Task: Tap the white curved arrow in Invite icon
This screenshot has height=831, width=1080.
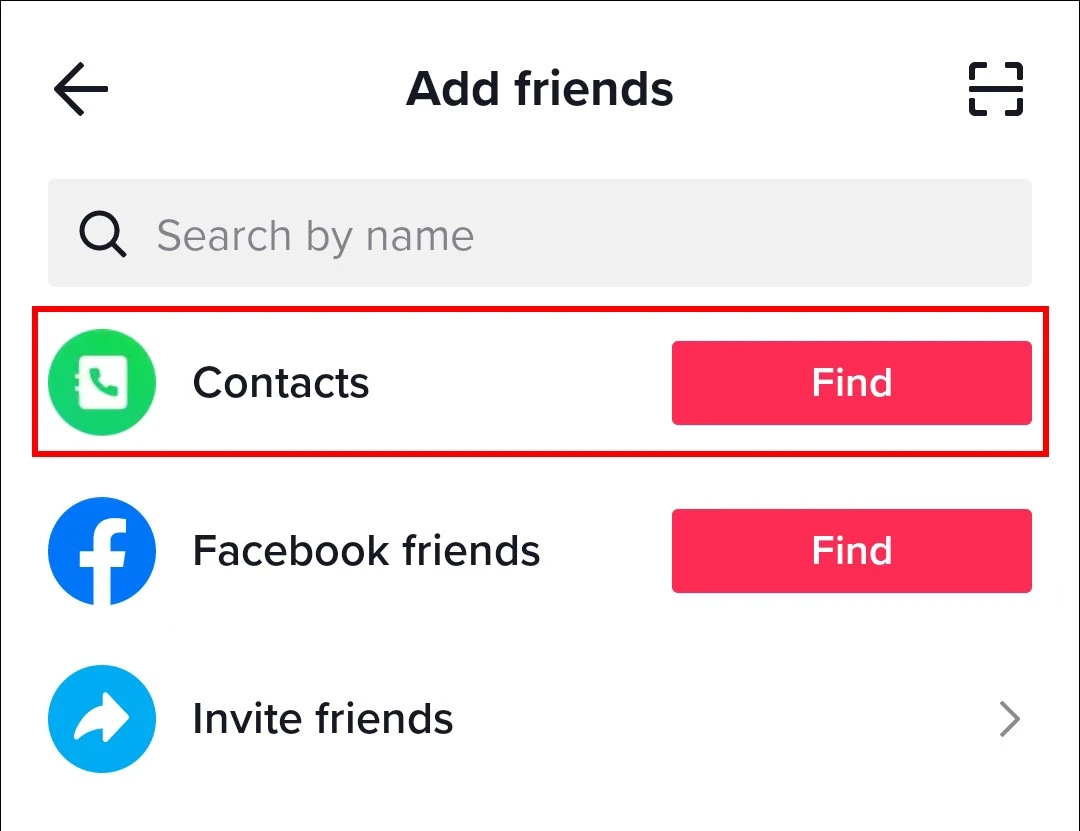Action: click(x=103, y=718)
